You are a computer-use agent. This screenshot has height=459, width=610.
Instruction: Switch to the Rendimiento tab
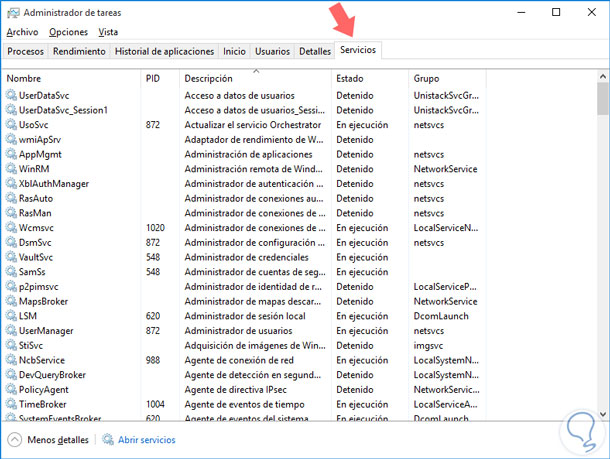(x=79, y=51)
